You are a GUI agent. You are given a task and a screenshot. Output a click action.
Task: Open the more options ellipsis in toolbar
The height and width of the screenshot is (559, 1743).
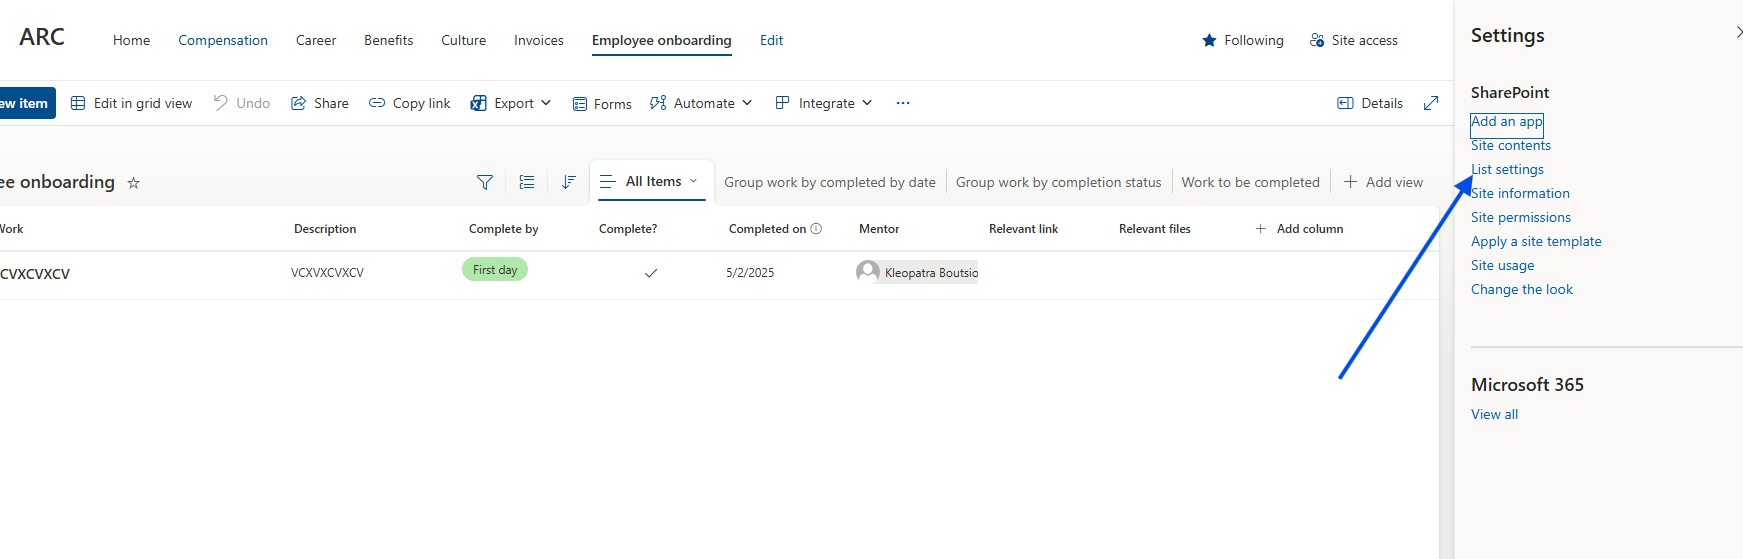(903, 103)
